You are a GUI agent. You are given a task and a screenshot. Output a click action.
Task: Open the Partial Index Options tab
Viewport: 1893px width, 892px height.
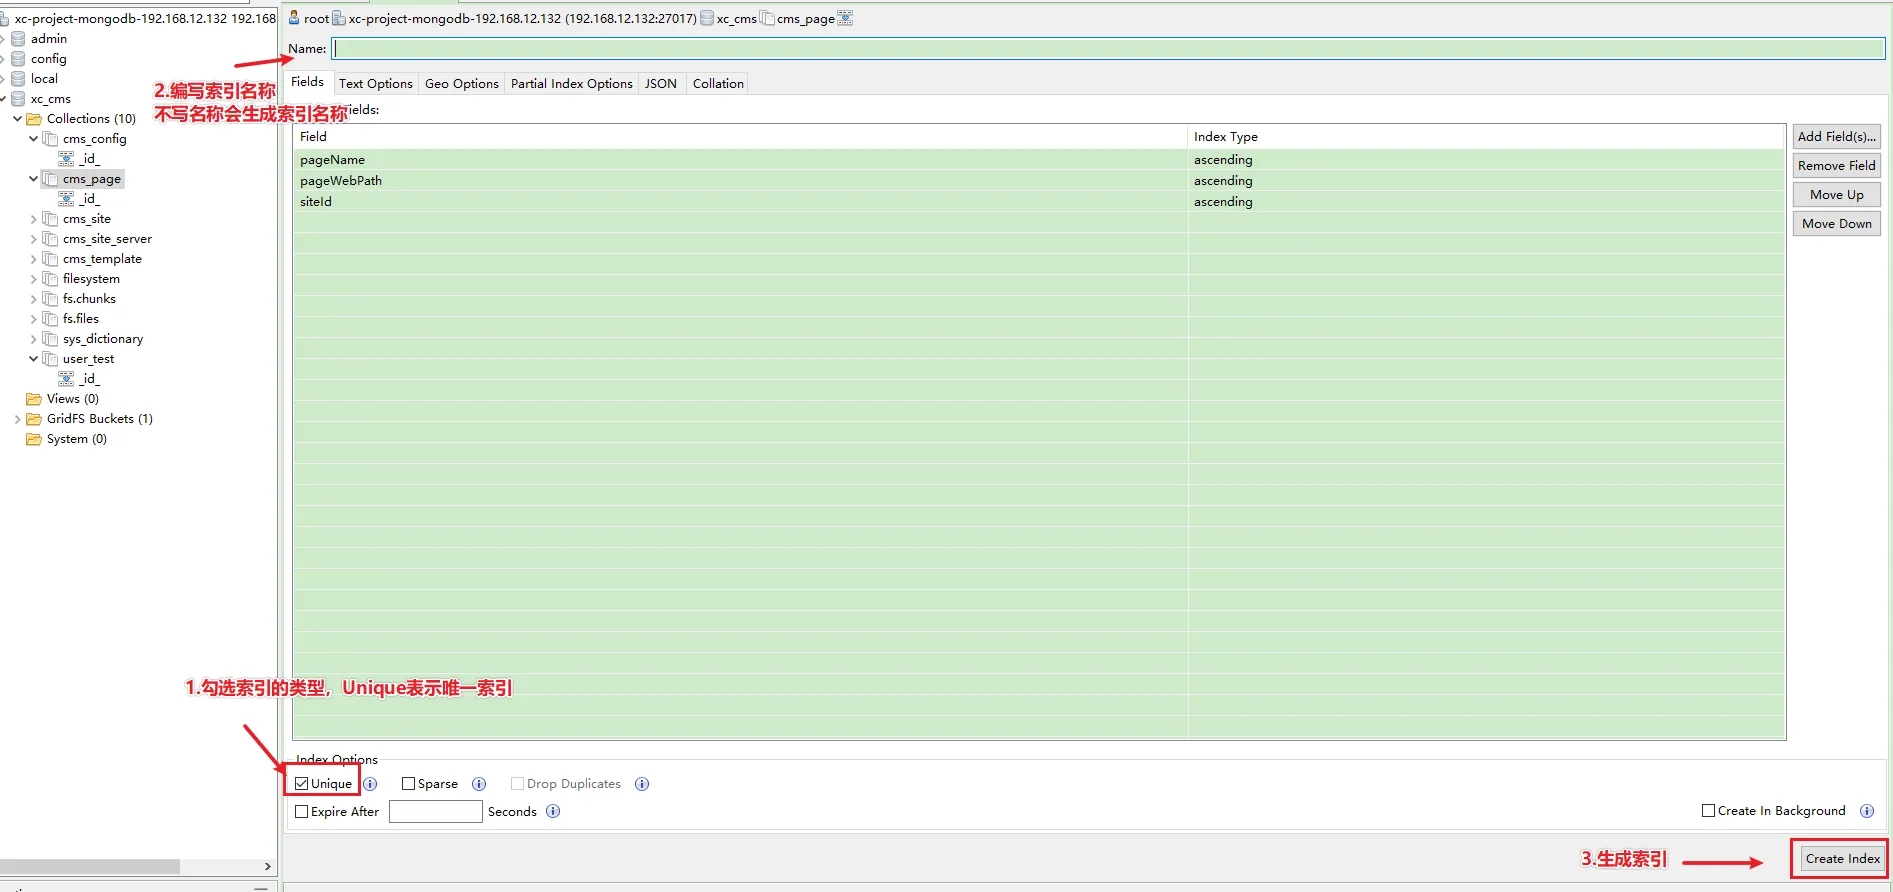click(x=571, y=84)
